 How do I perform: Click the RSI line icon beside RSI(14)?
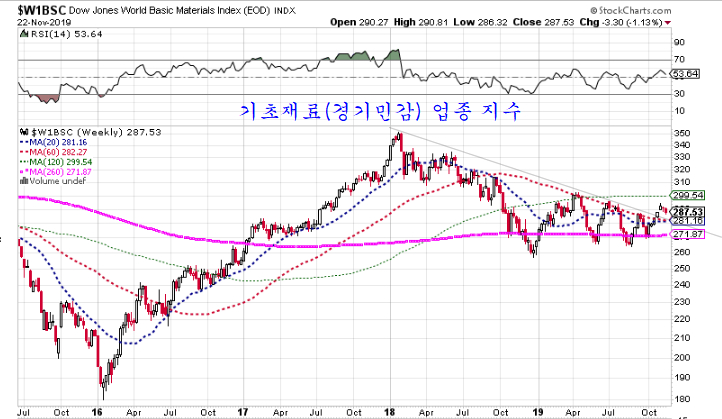(24, 34)
